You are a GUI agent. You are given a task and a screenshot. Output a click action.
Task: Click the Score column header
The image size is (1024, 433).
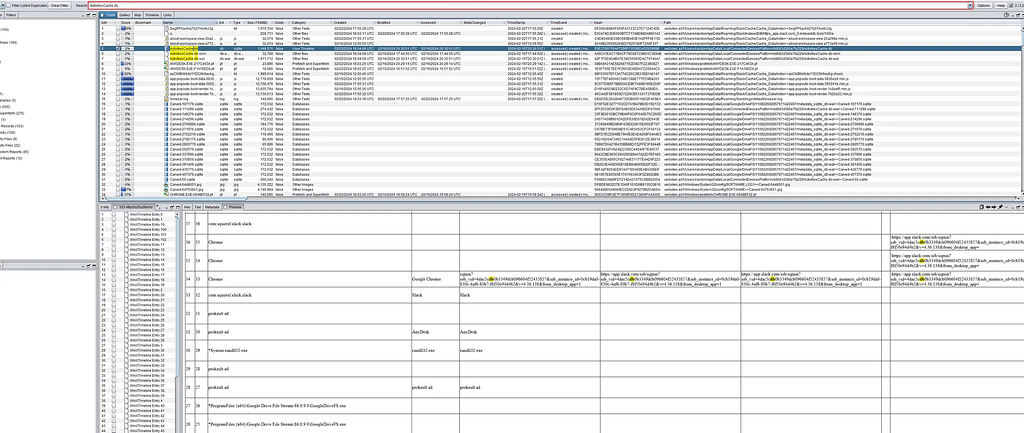coord(125,22)
